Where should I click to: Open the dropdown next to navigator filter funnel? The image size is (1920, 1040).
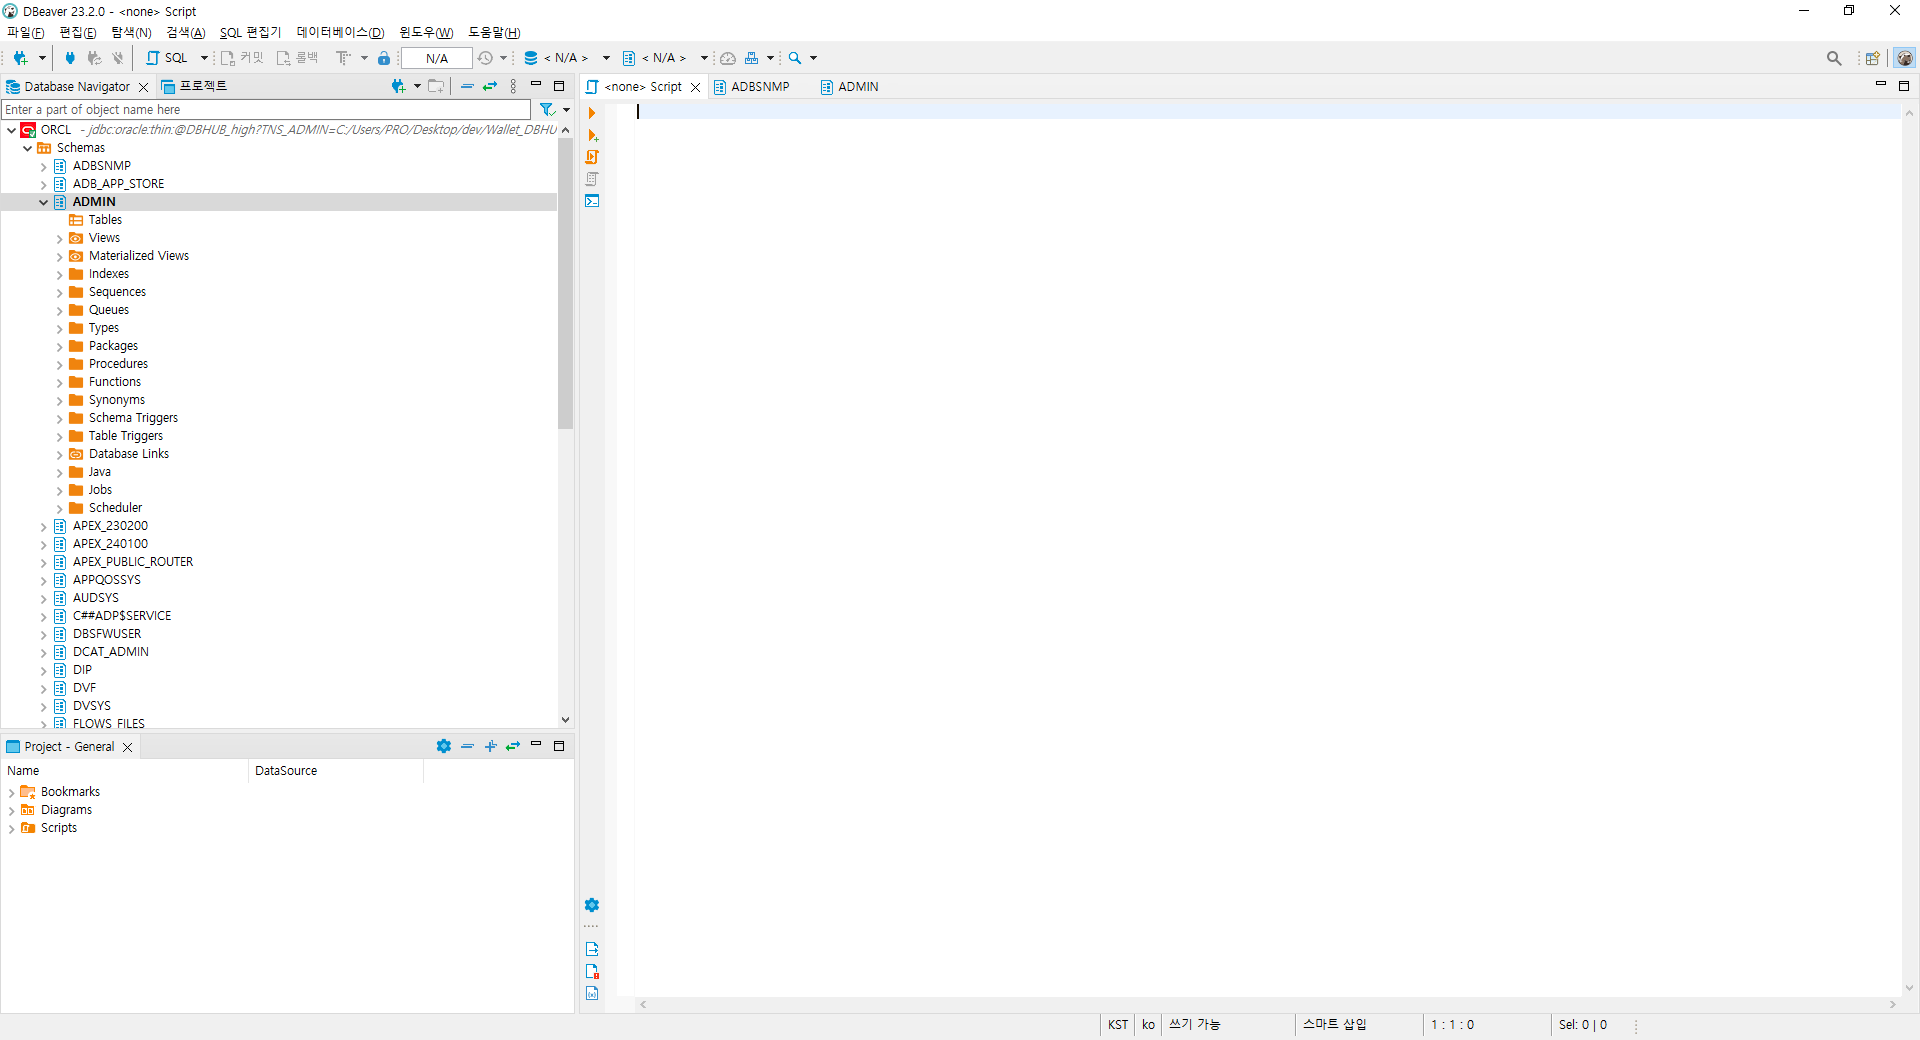566,110
